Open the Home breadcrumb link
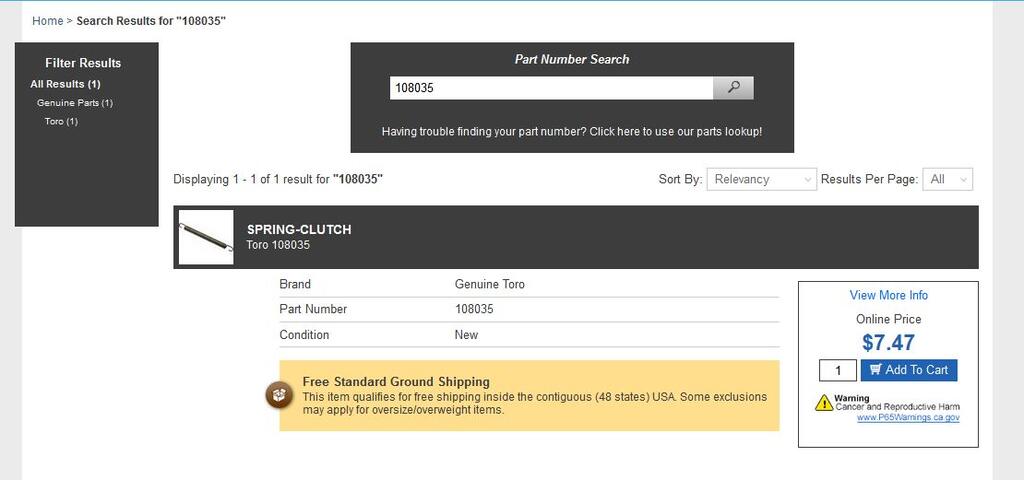Viewport: 1024px width, 480px height. point(48,21)
